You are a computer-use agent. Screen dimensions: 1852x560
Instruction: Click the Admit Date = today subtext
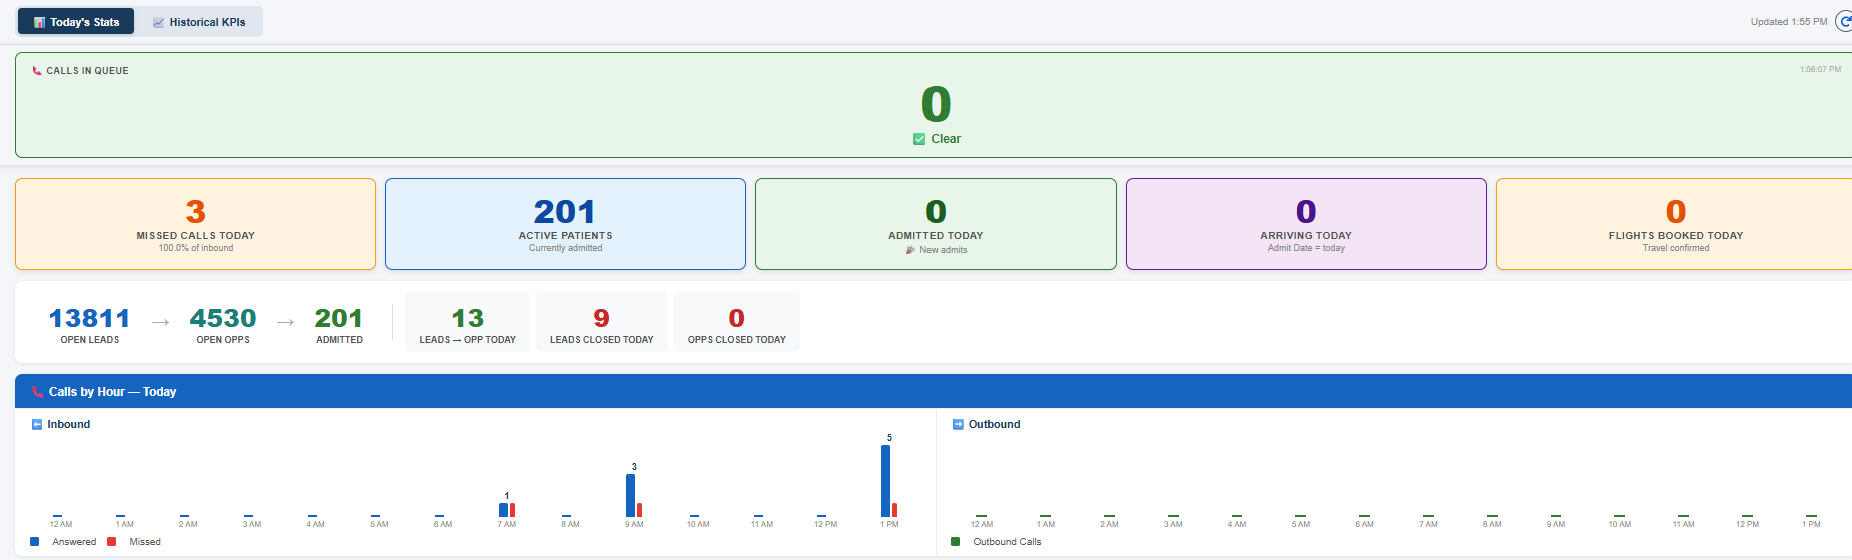tap(1306, 248)
